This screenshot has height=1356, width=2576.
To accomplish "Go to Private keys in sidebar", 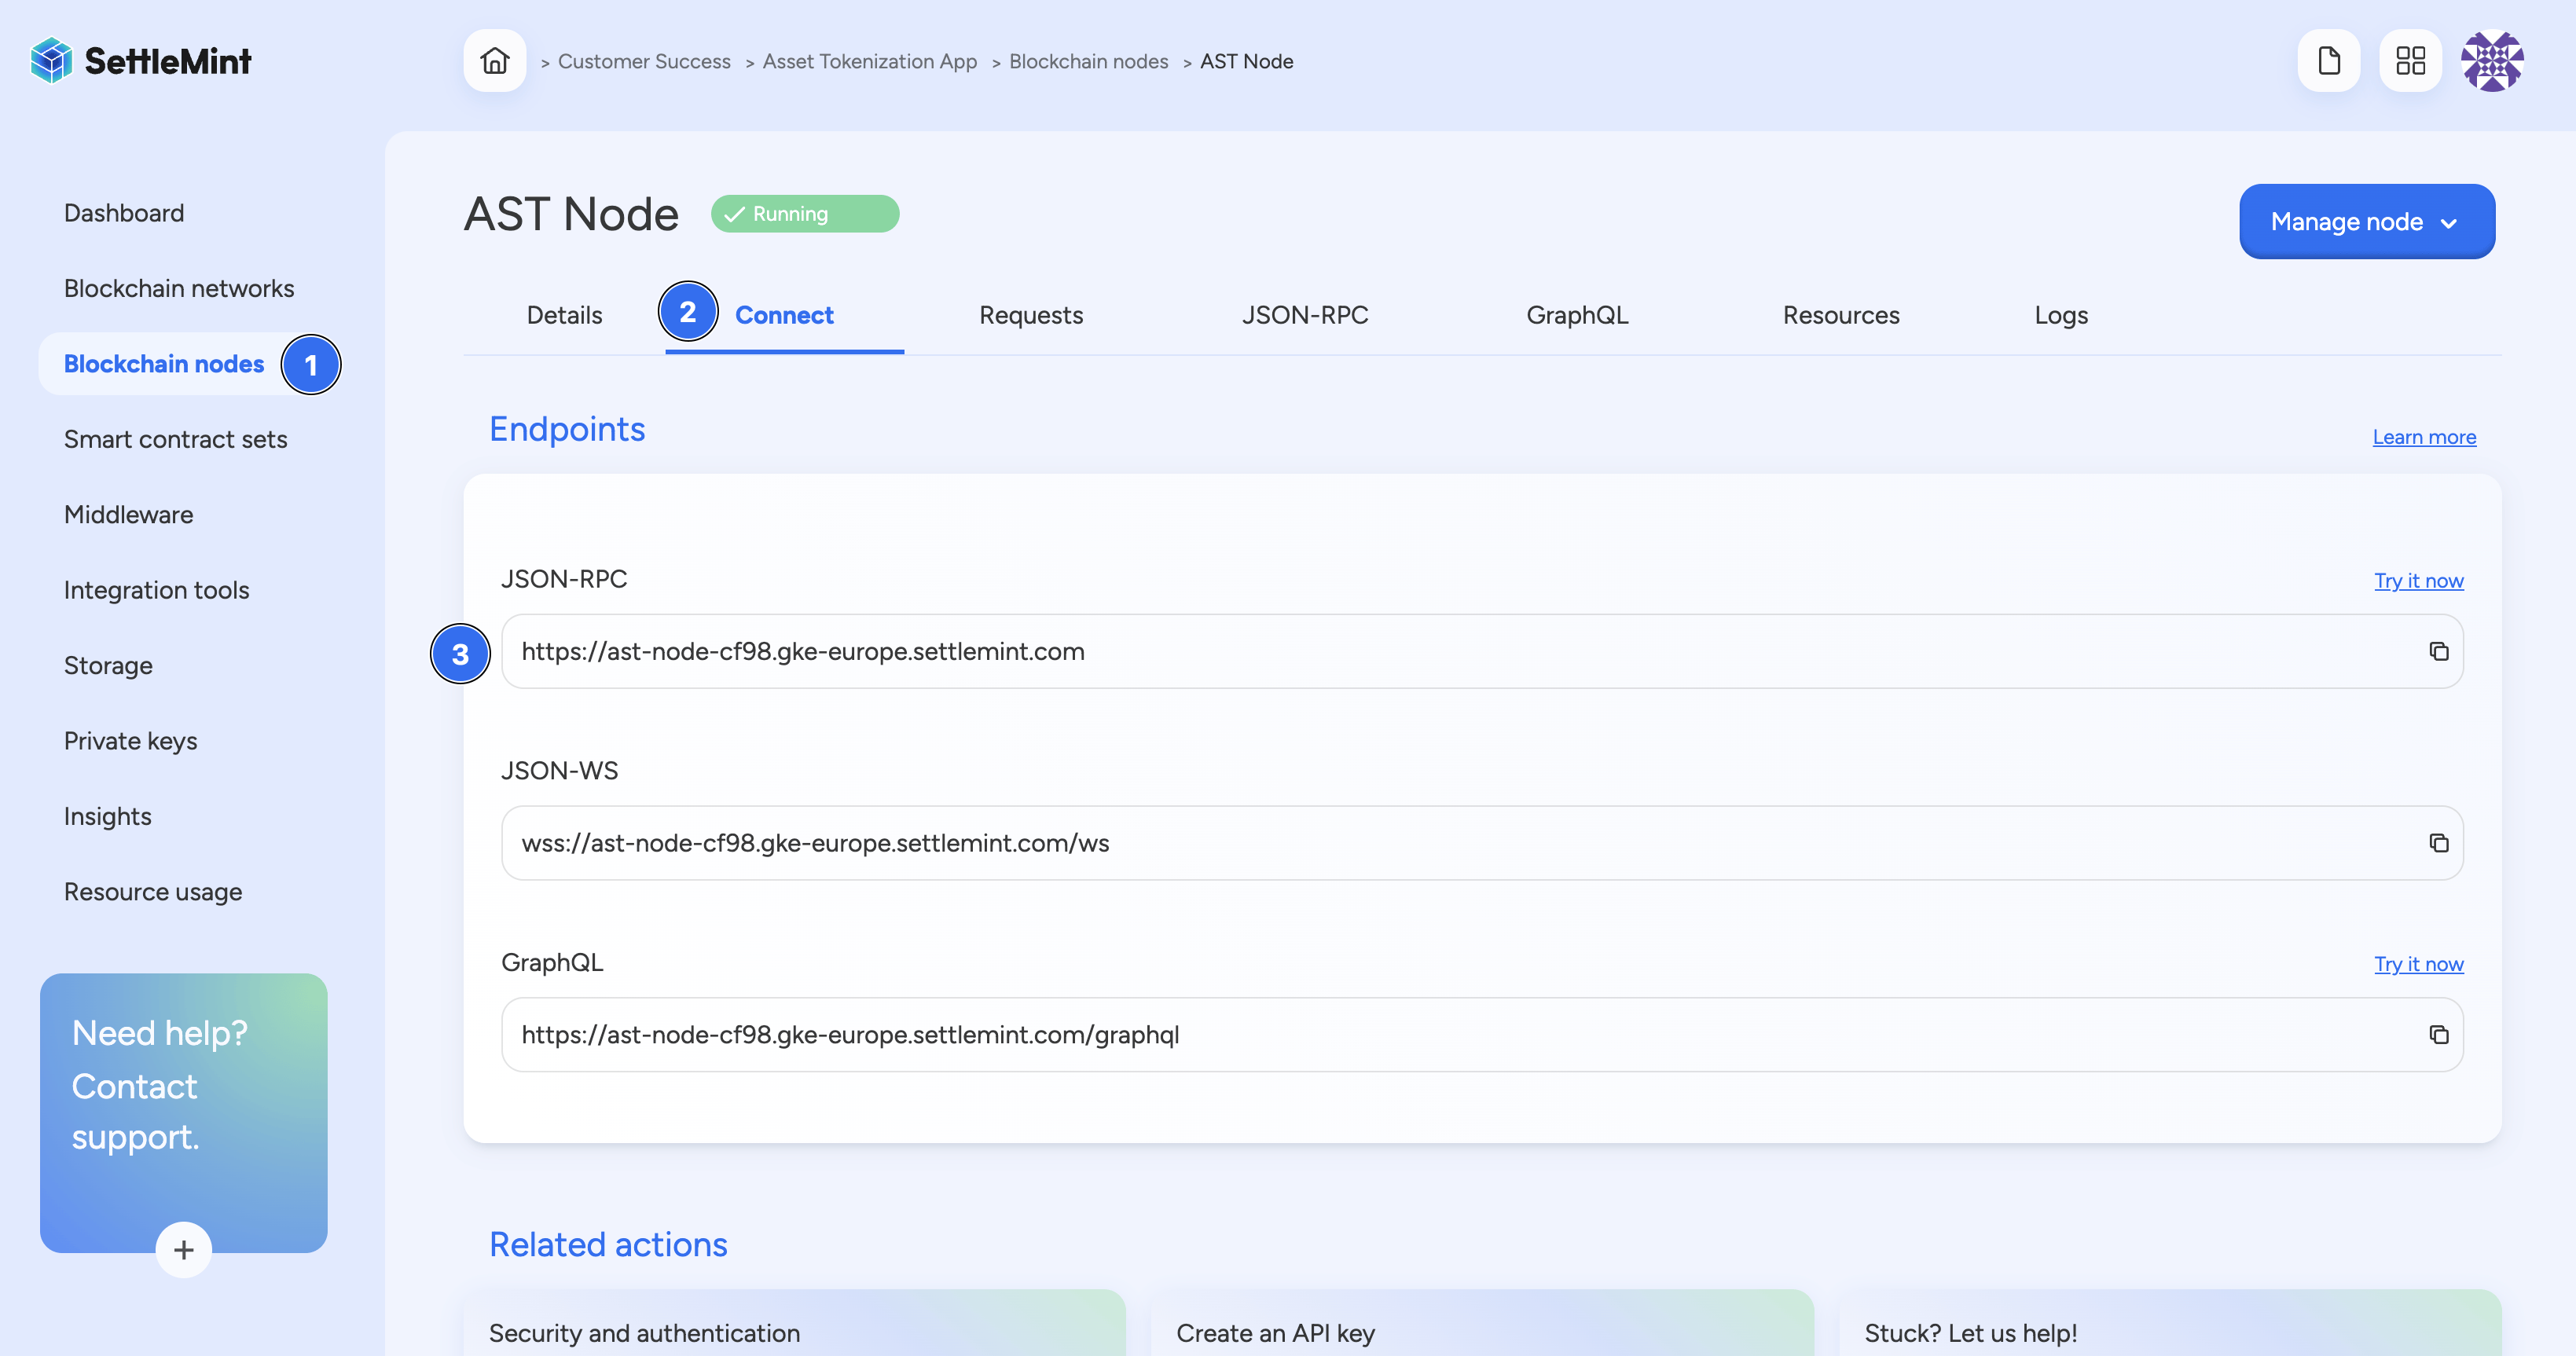I will tap(130, 741).
